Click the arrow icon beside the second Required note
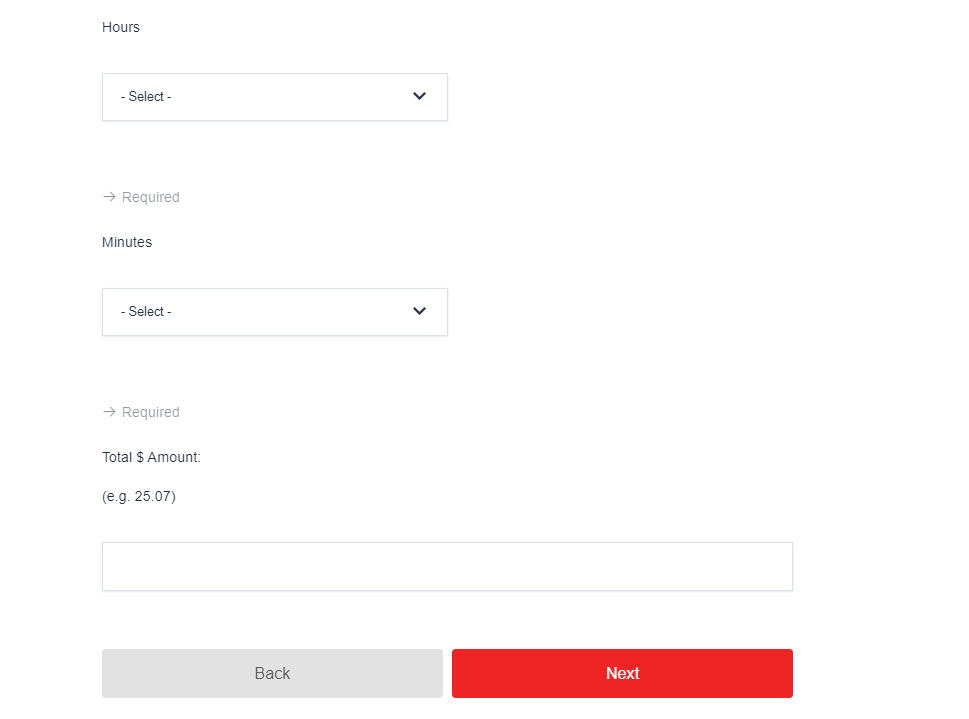This screenshot has height=719, width=969. [109, 411]
